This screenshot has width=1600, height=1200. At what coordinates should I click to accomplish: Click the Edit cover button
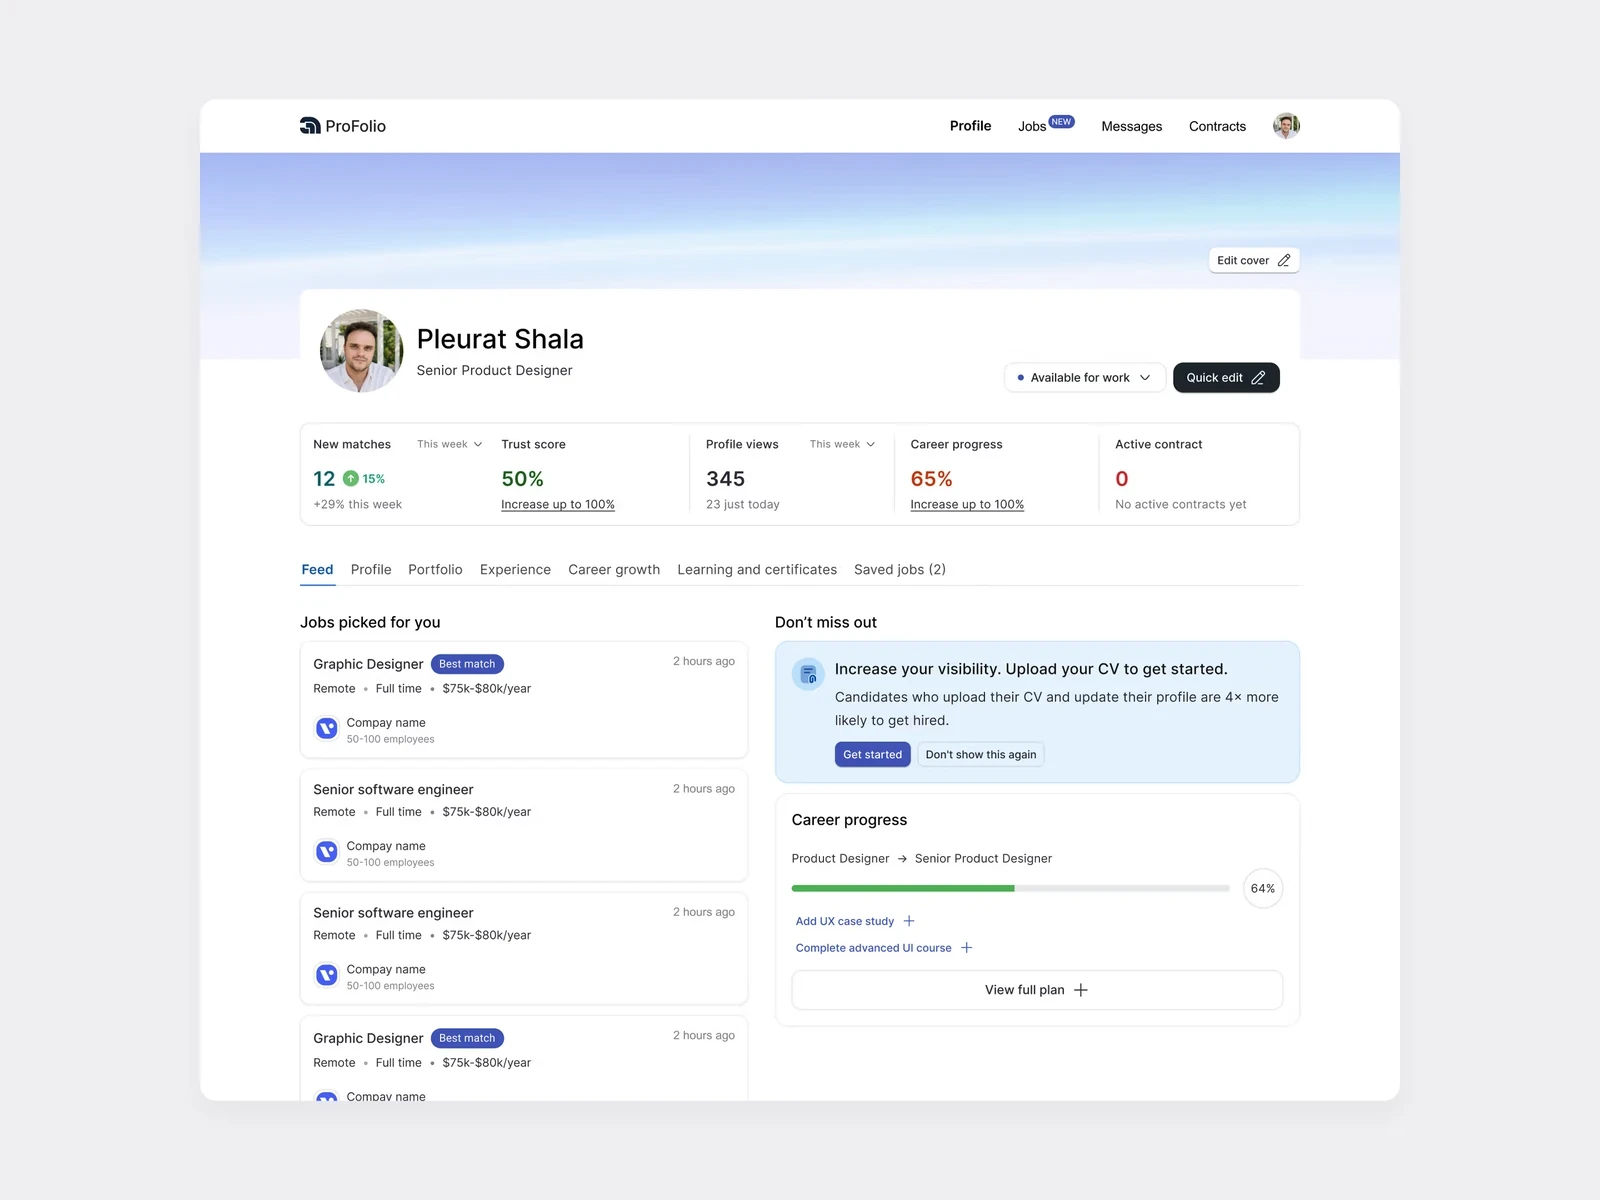[x=1254, y=260]
